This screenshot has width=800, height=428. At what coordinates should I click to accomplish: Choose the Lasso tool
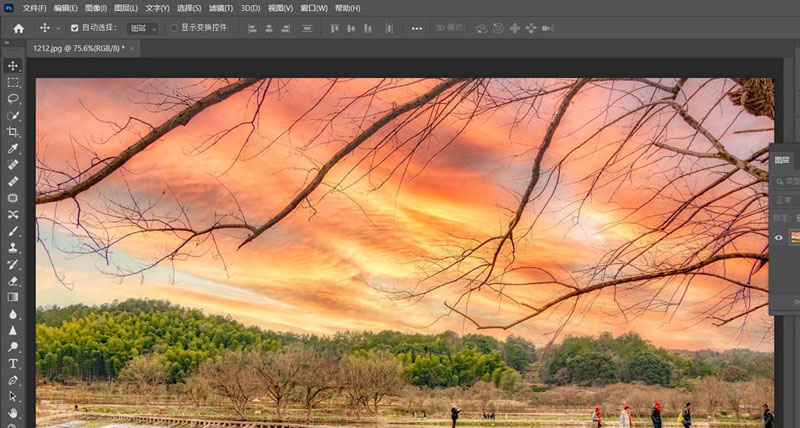point(13,99)
